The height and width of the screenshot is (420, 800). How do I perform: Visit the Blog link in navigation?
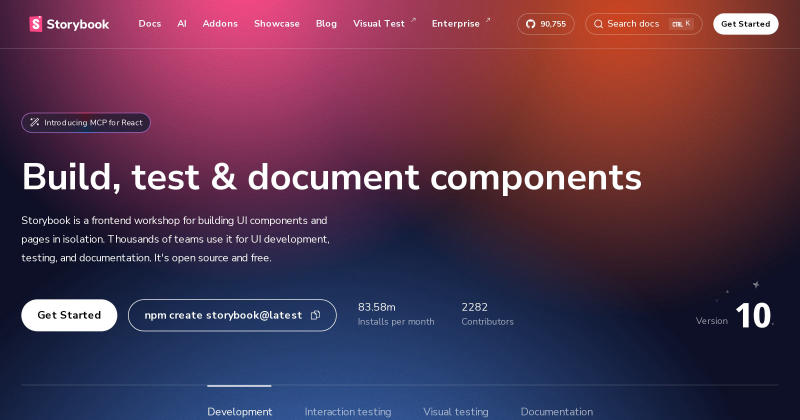point(326,24)
